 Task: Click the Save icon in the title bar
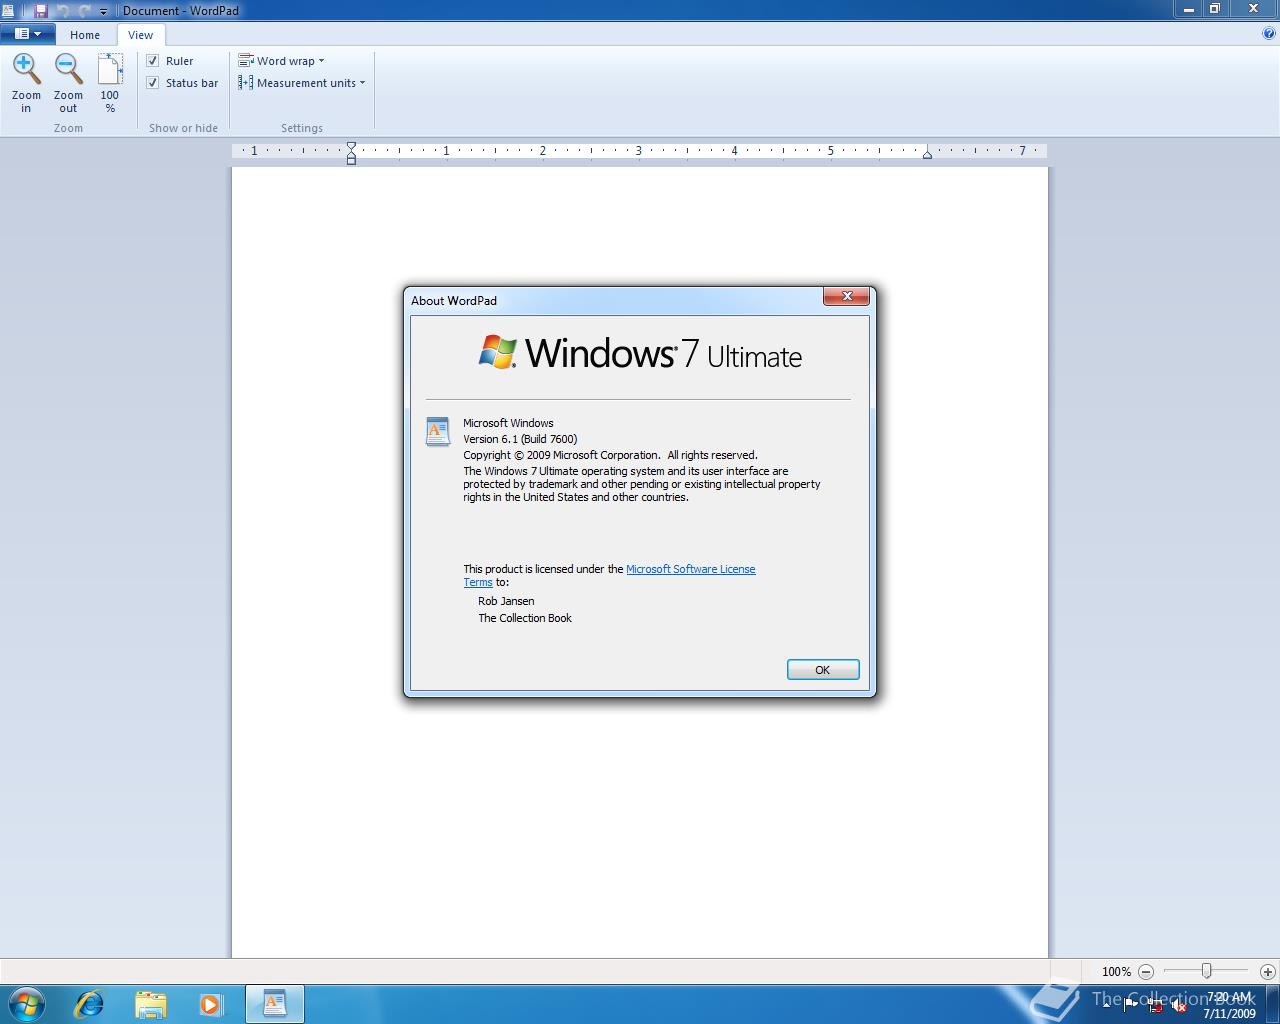click(41, 10)
